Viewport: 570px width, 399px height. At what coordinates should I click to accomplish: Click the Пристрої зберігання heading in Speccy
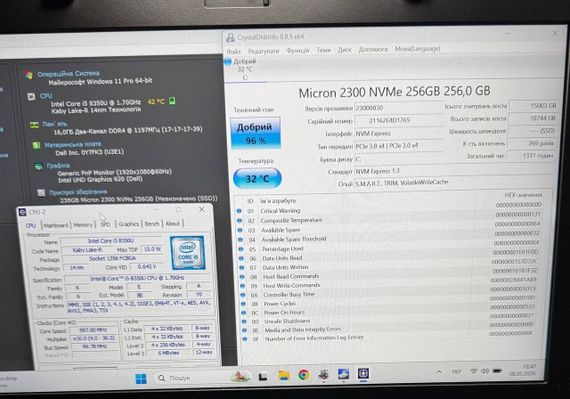[x=78, y=192]
